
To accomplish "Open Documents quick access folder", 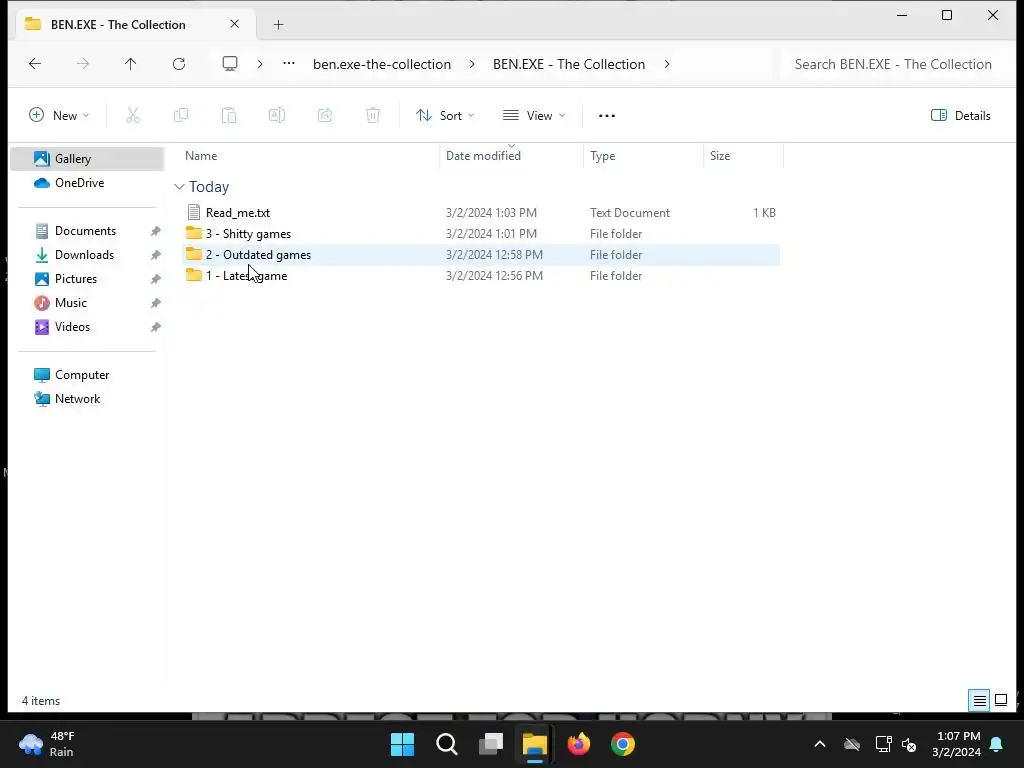I will click(87, 231).
